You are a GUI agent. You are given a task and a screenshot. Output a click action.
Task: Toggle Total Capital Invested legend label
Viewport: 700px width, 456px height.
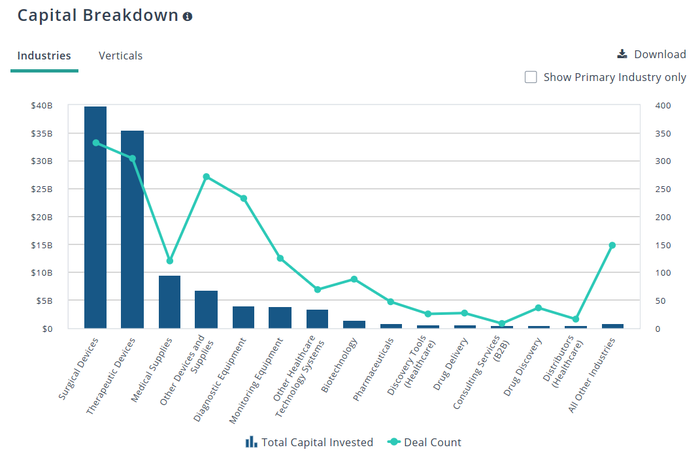(x=317, y=442)
